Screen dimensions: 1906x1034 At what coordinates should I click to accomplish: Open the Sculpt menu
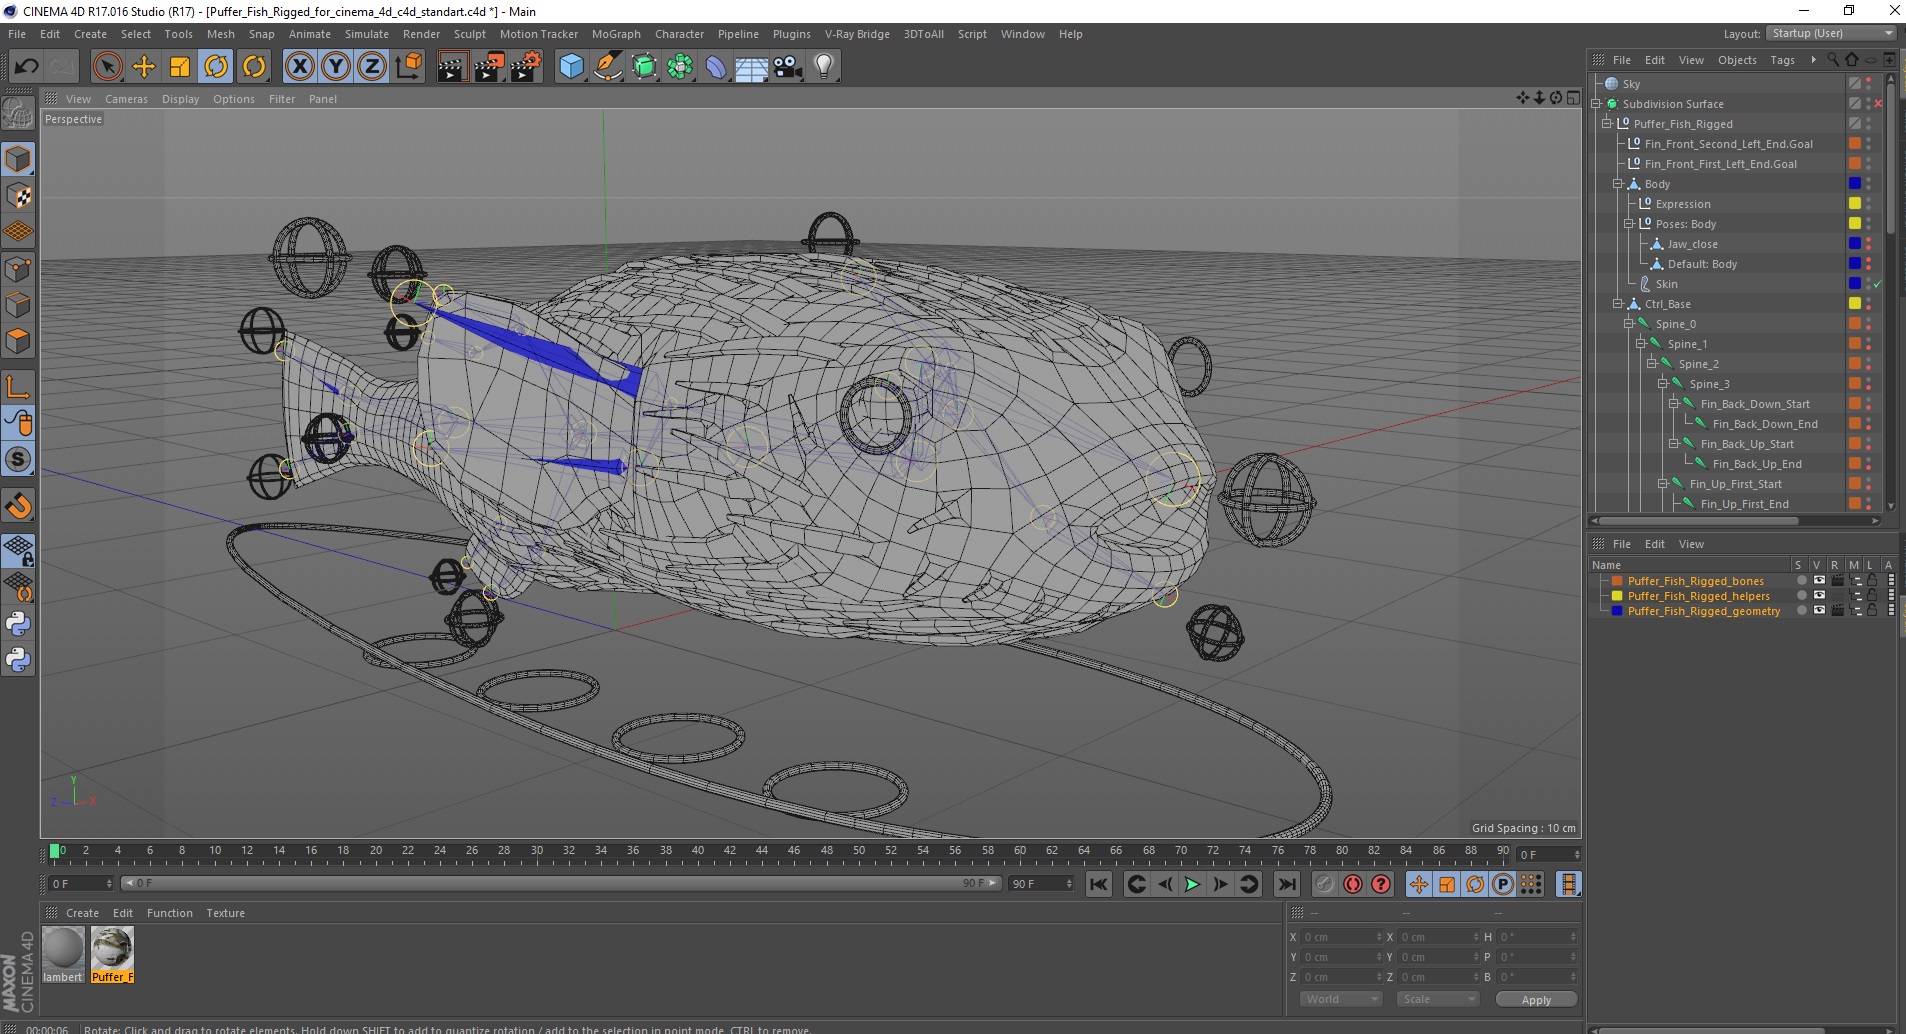coord(469,34)
